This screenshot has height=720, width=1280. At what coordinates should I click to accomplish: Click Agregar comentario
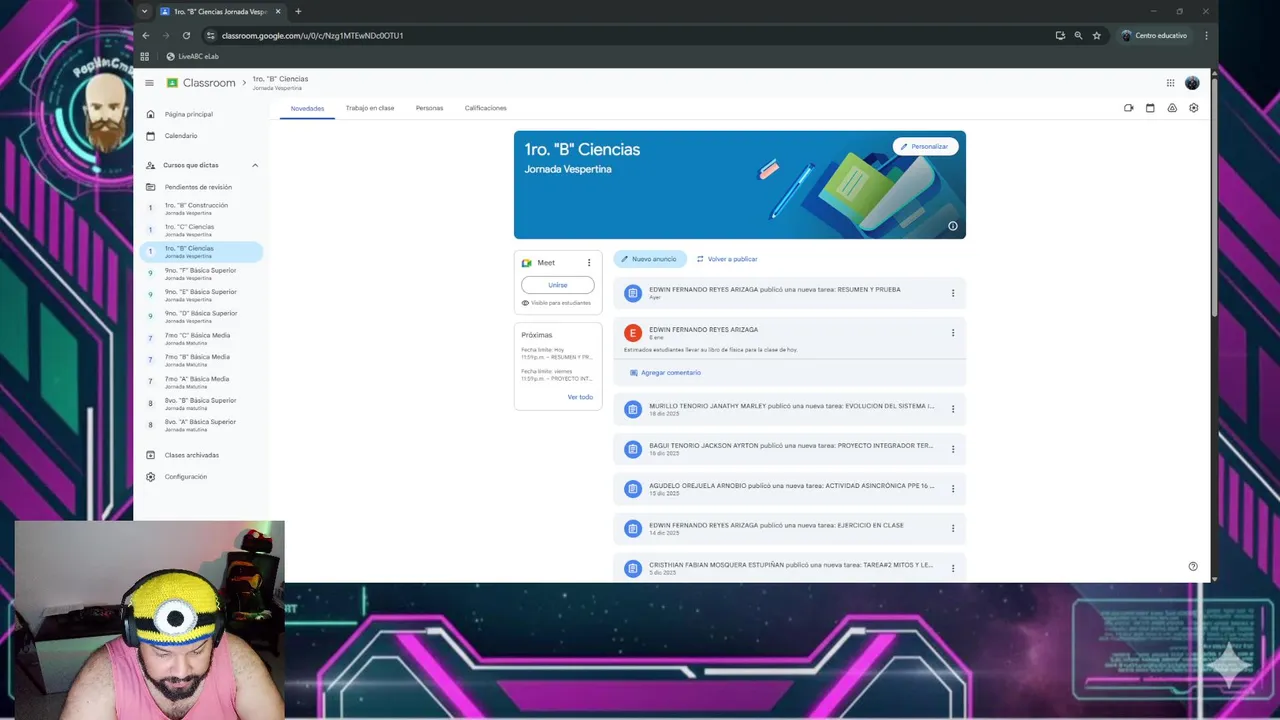pos(665,373)
